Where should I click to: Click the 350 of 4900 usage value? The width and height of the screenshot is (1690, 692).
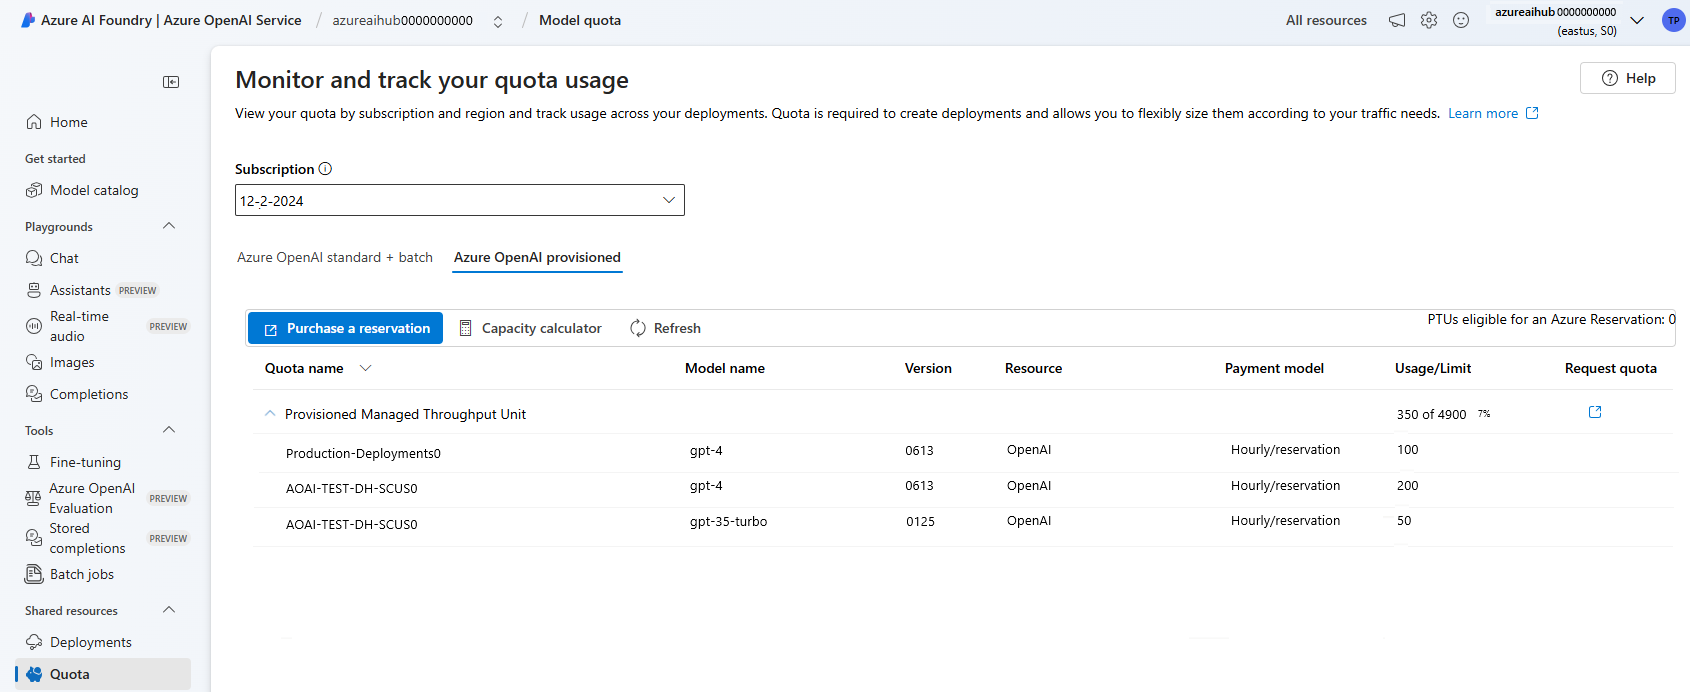[x=1431, y=414]
